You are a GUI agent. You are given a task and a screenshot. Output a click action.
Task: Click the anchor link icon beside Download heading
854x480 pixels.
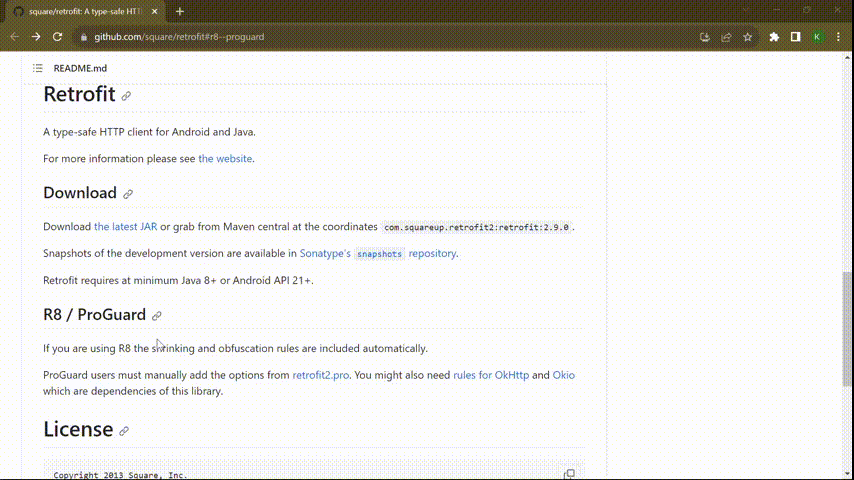point(128,194)
